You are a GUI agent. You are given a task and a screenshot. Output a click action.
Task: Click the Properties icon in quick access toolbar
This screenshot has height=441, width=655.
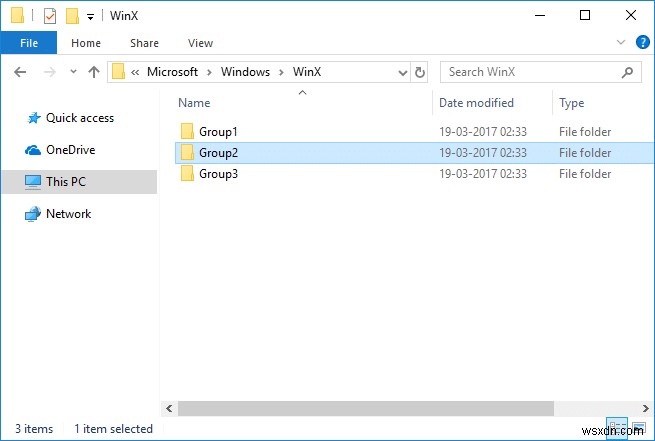50,16
